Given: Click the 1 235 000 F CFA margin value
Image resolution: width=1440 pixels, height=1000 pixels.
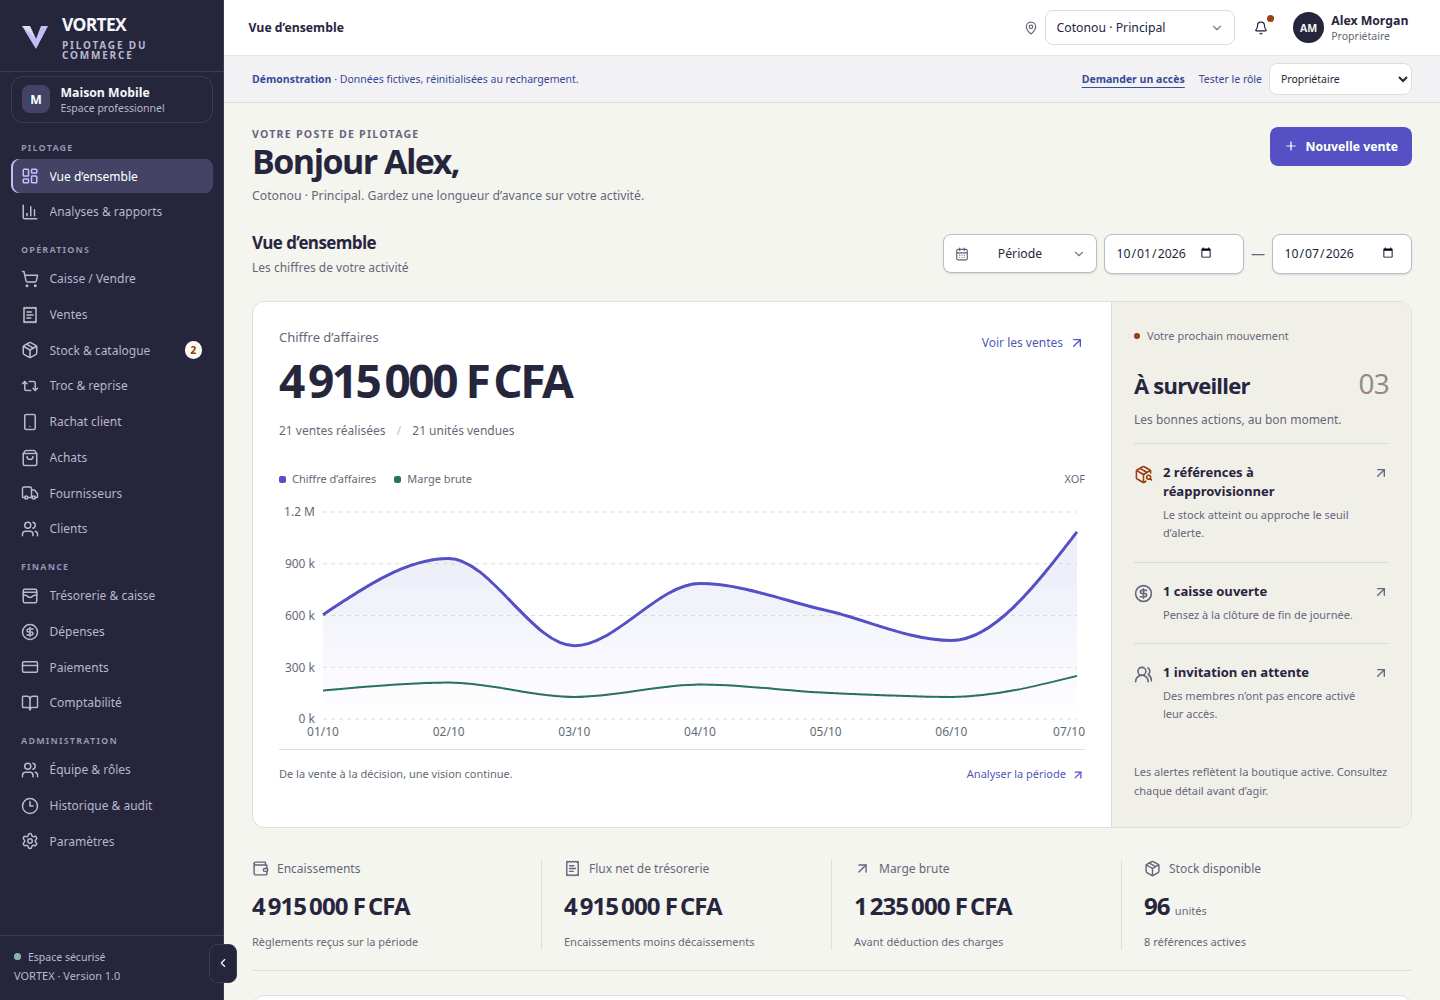Looking at the screenshot, I should point(933,907).
